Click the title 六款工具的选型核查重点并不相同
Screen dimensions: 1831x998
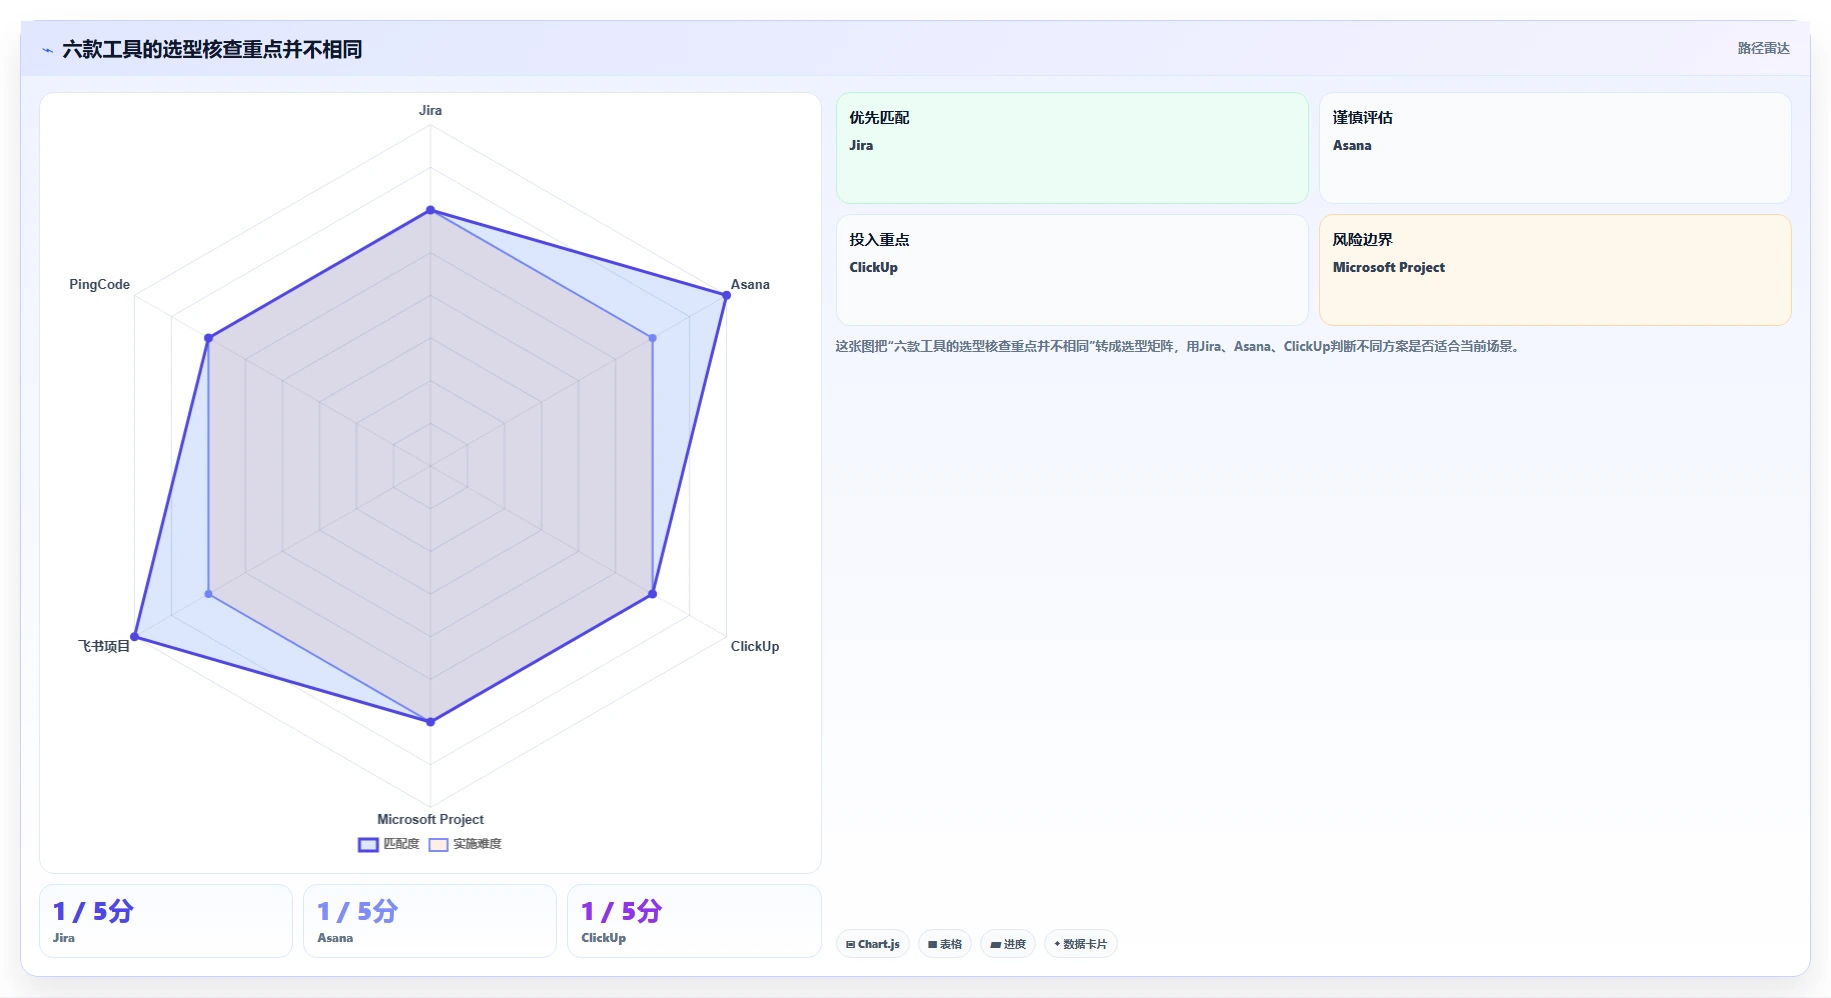(212, 49)
